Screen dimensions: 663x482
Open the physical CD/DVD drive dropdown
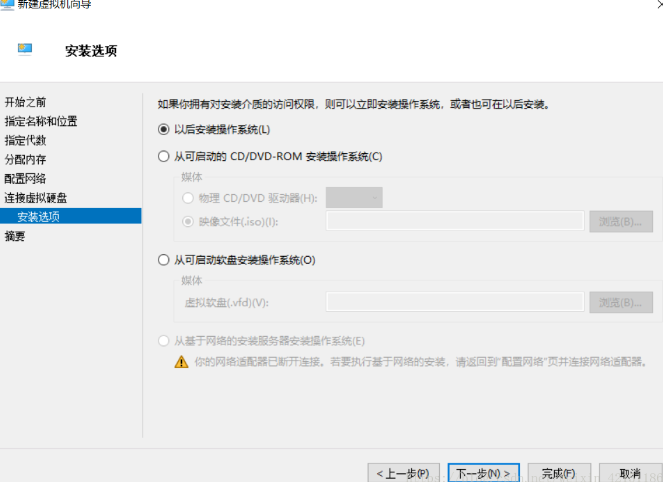(x=354, y=198)
